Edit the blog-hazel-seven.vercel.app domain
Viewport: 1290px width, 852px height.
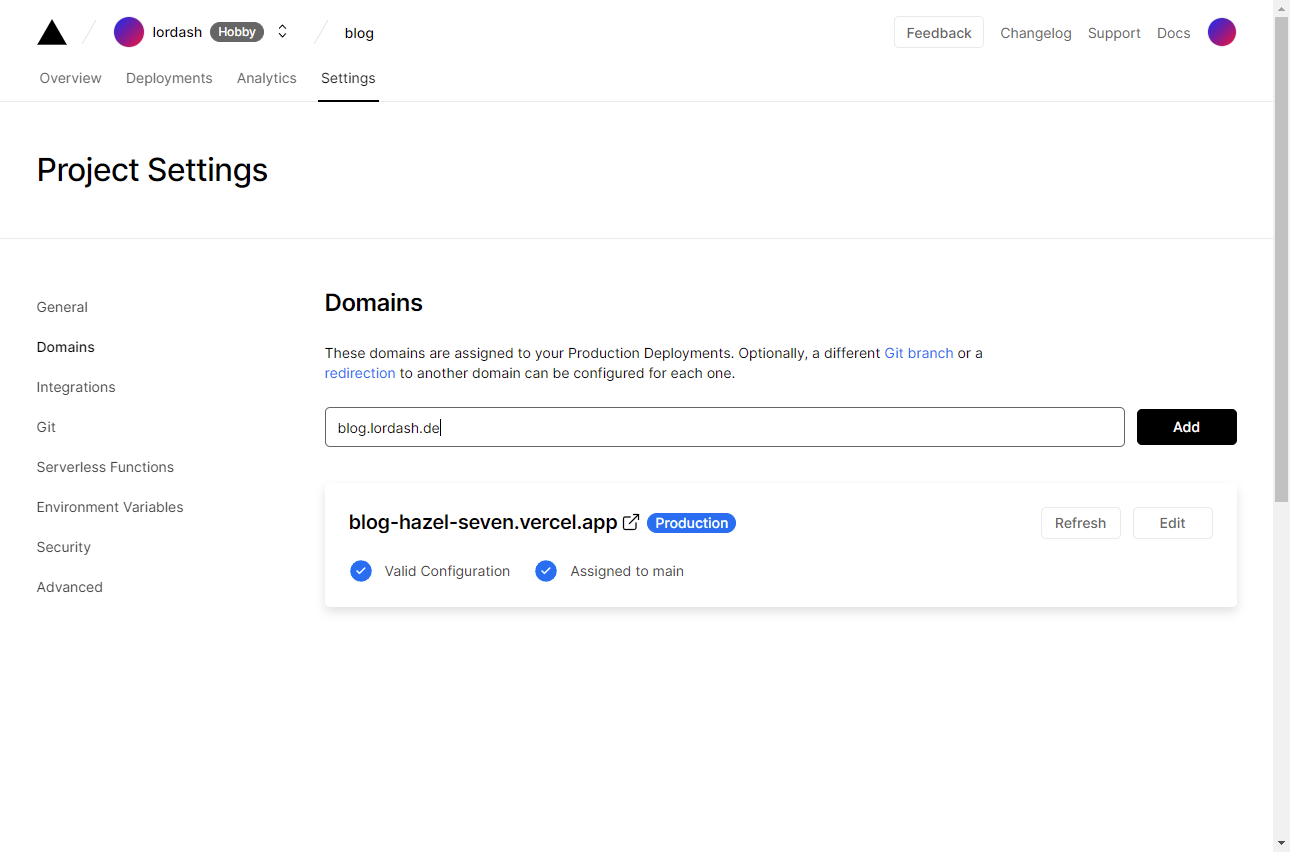[x=1173, y=523]
